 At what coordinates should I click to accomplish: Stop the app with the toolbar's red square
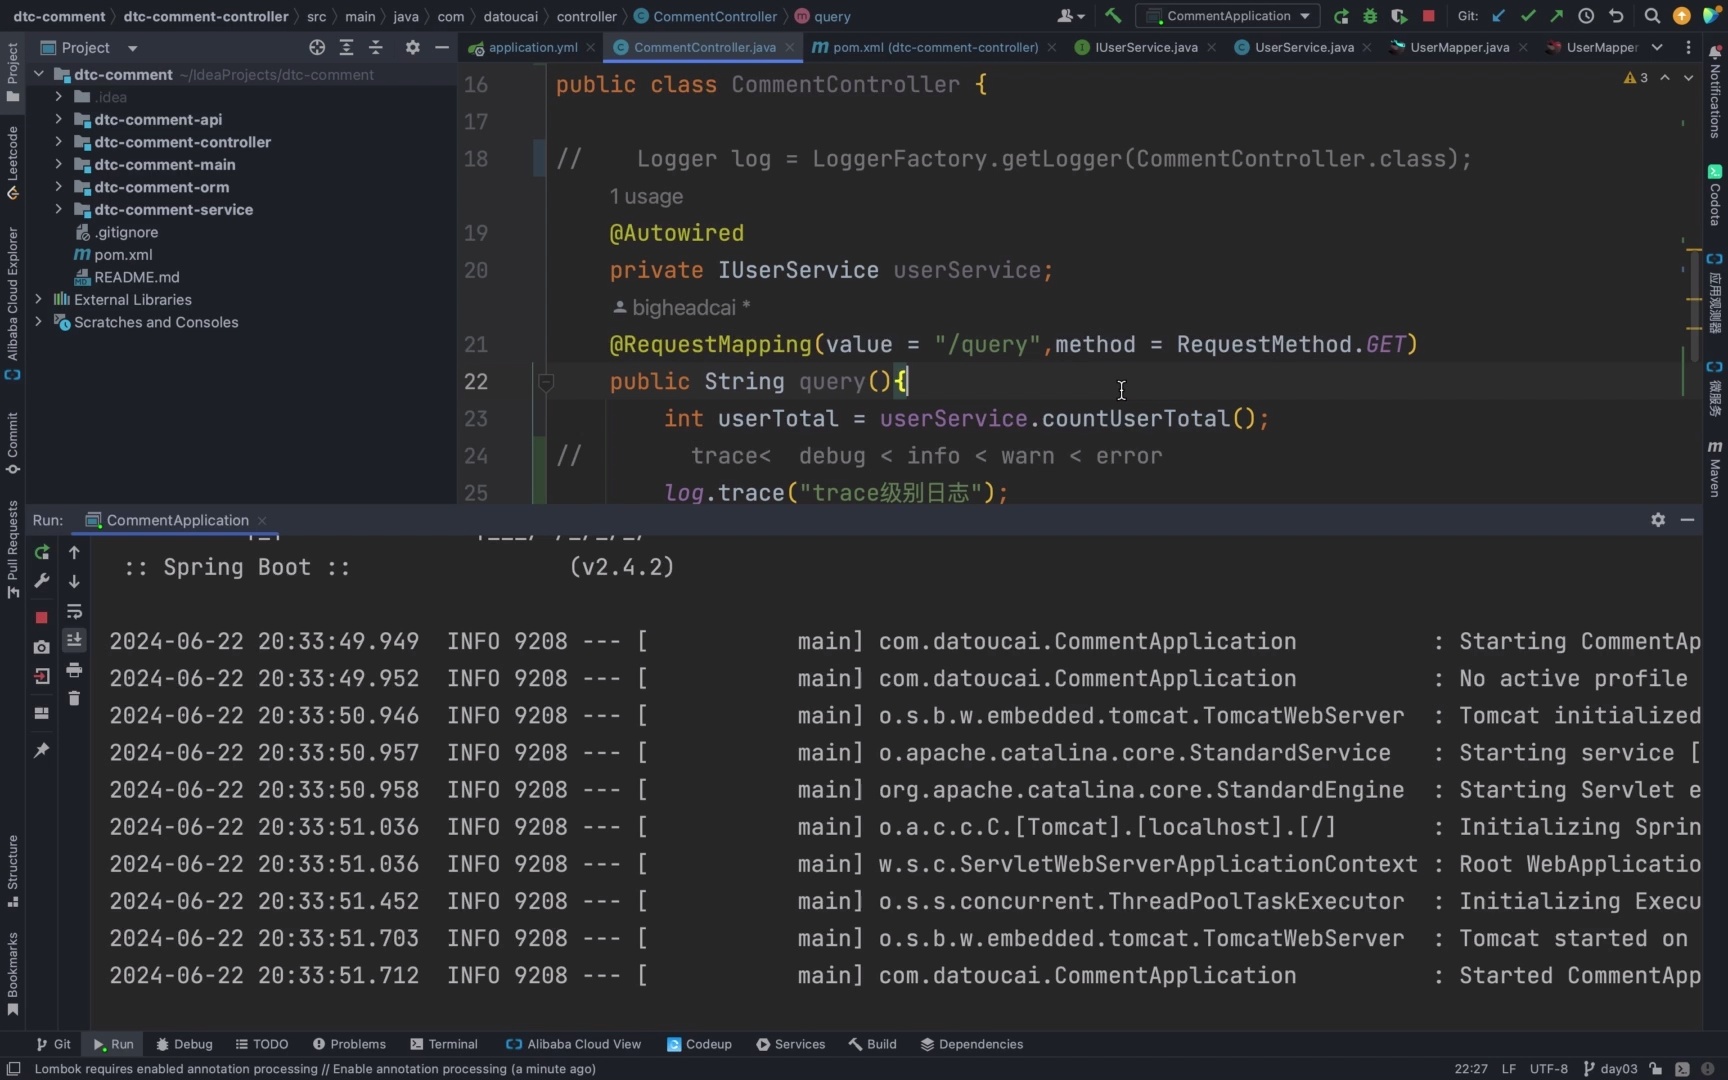coord(1429,16)
